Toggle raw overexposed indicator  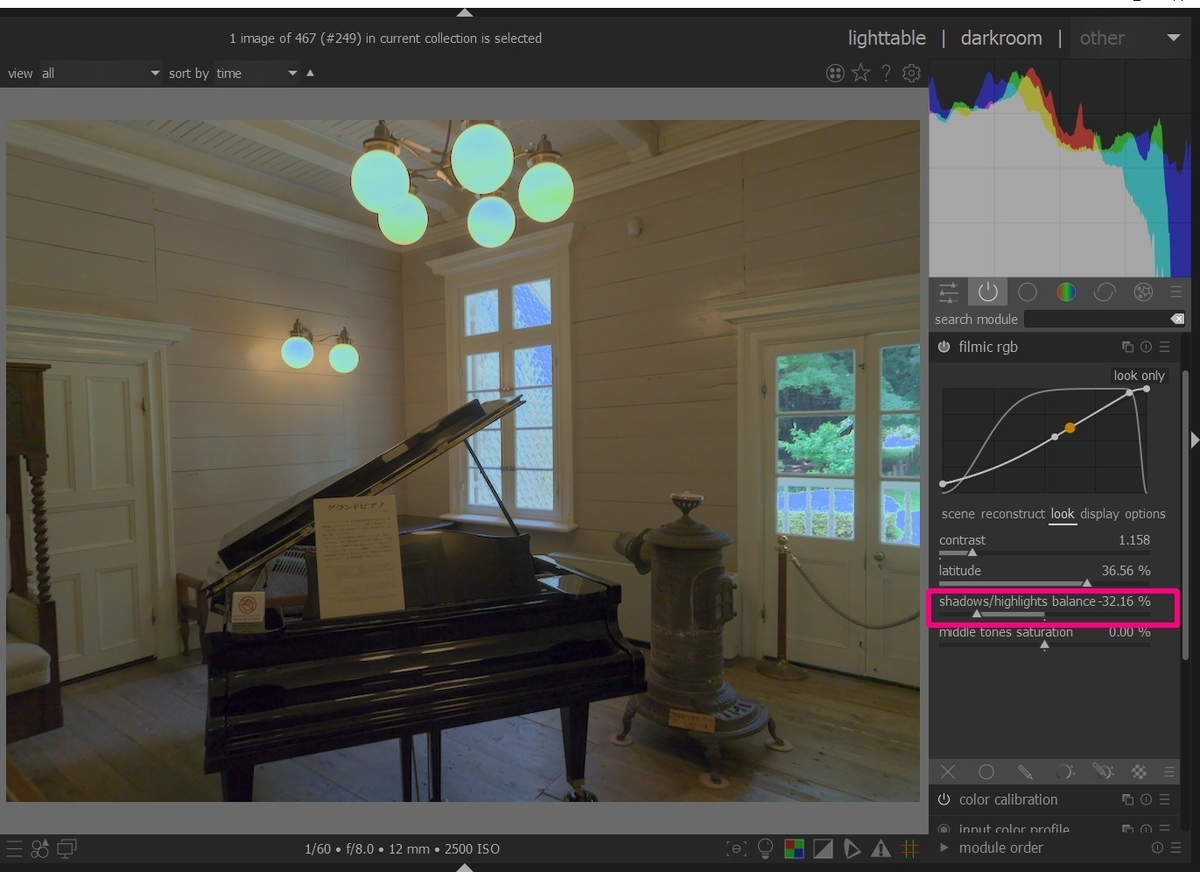click(x=794, y=849)
